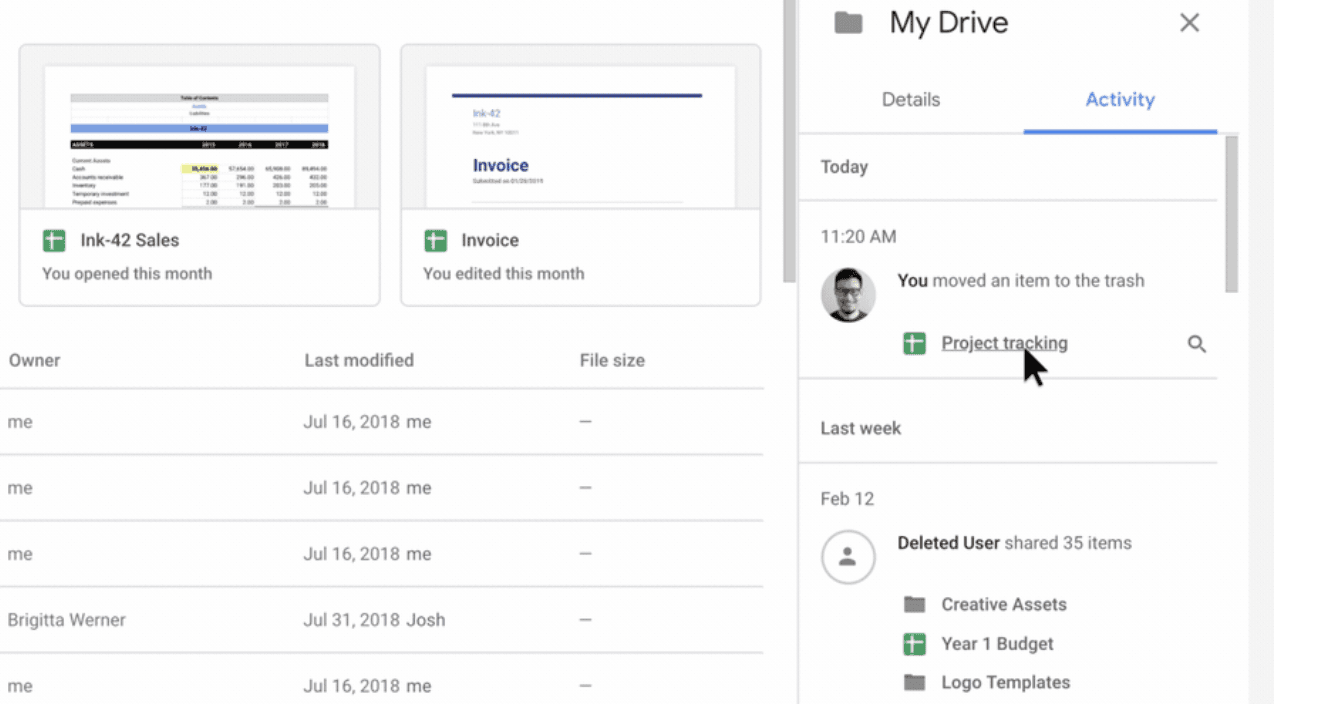
Task: Click the Sheets icon beside Project tracking
Action: (914, 342)
